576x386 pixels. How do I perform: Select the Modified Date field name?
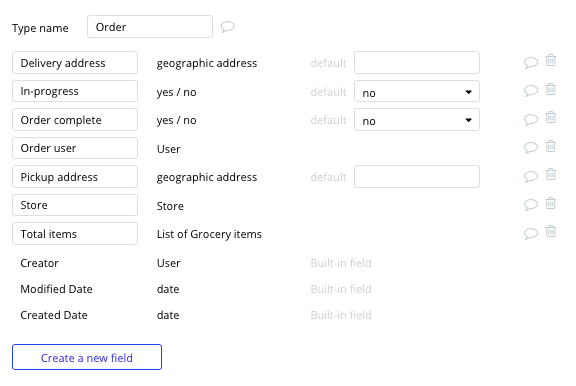click(x=56, y=289)
